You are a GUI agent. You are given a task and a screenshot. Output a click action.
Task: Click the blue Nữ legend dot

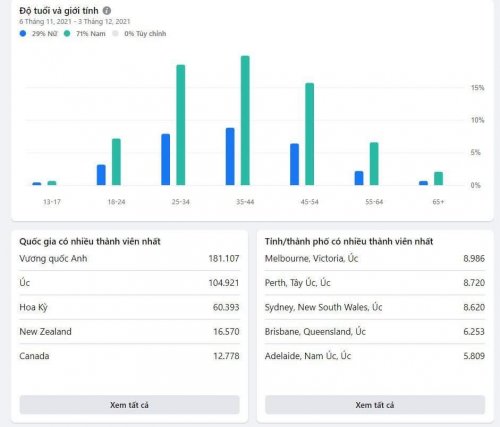pos(23,33)
